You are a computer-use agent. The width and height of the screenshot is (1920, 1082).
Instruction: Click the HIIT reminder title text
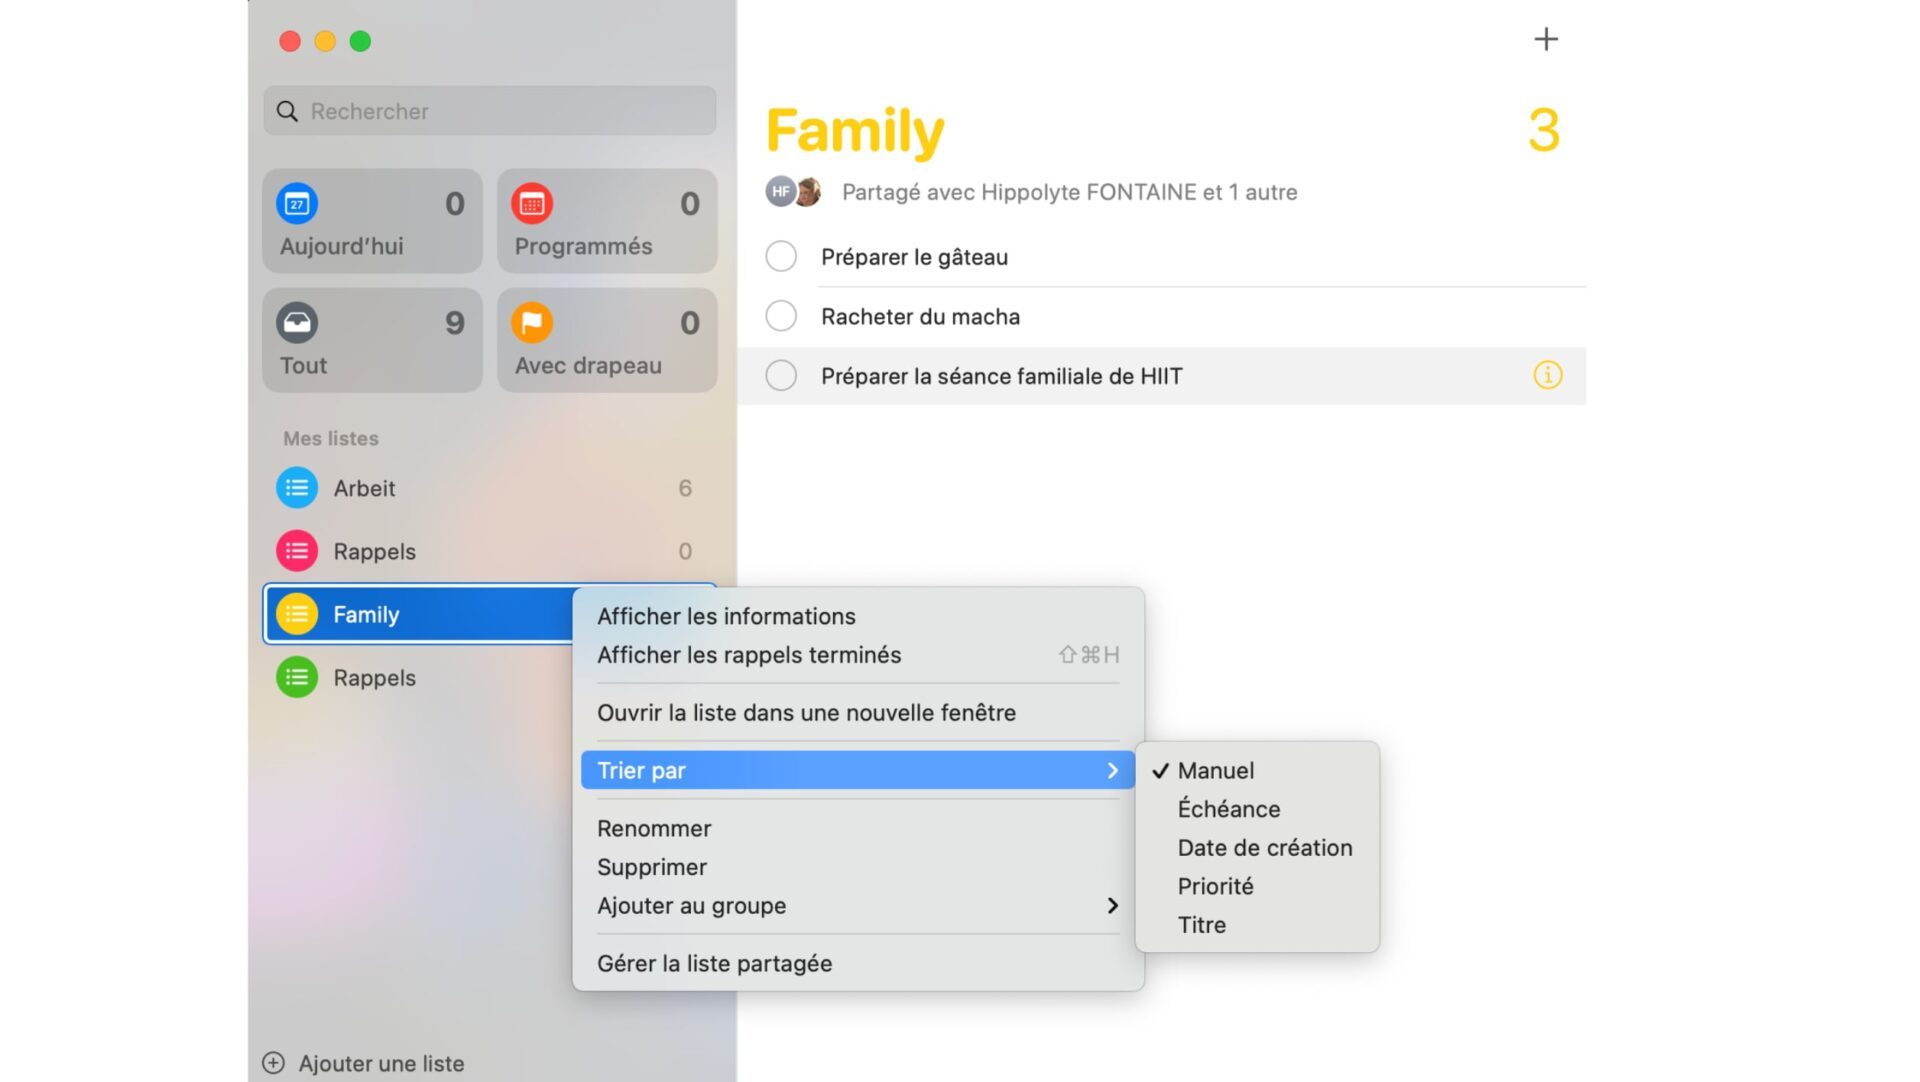click(1001, 376)
